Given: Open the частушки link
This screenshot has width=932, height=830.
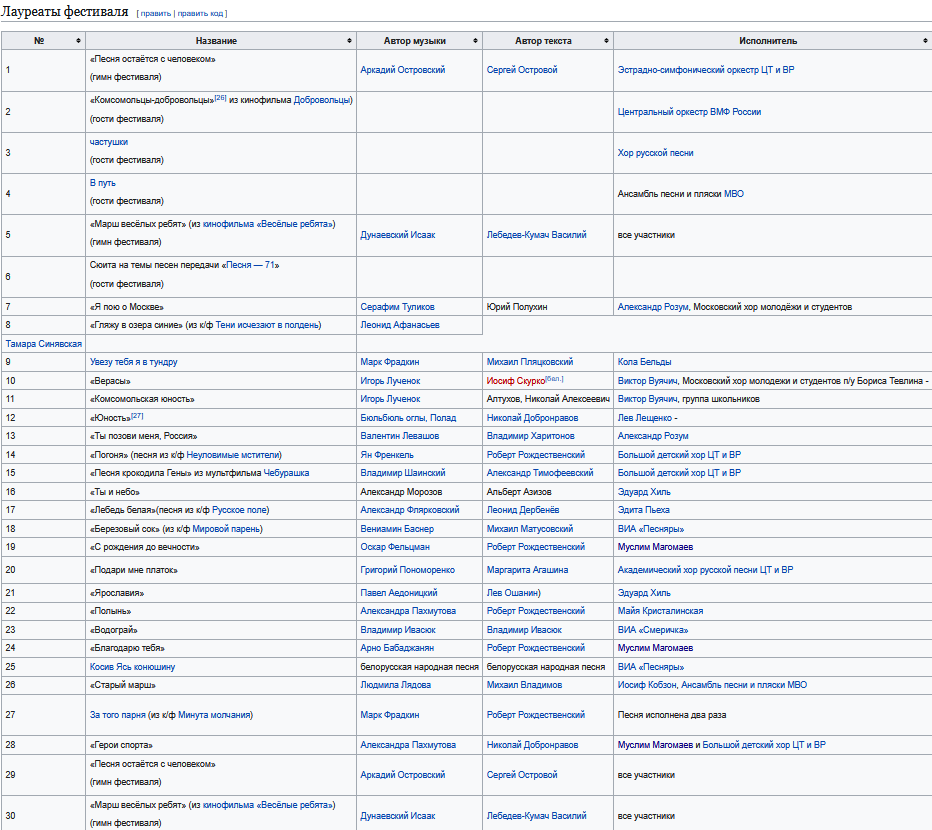Looking at the screenshot, I should (x=109, y=142).
